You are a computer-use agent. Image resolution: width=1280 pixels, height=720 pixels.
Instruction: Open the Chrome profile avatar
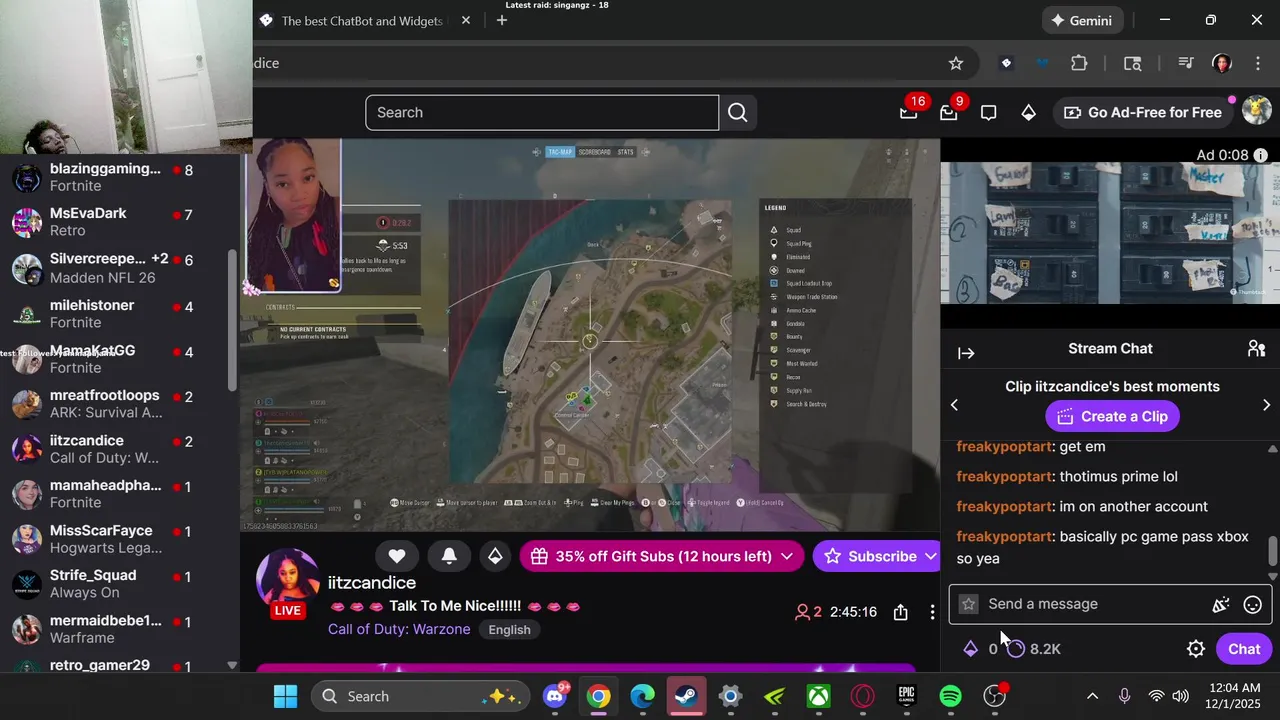1221,63
